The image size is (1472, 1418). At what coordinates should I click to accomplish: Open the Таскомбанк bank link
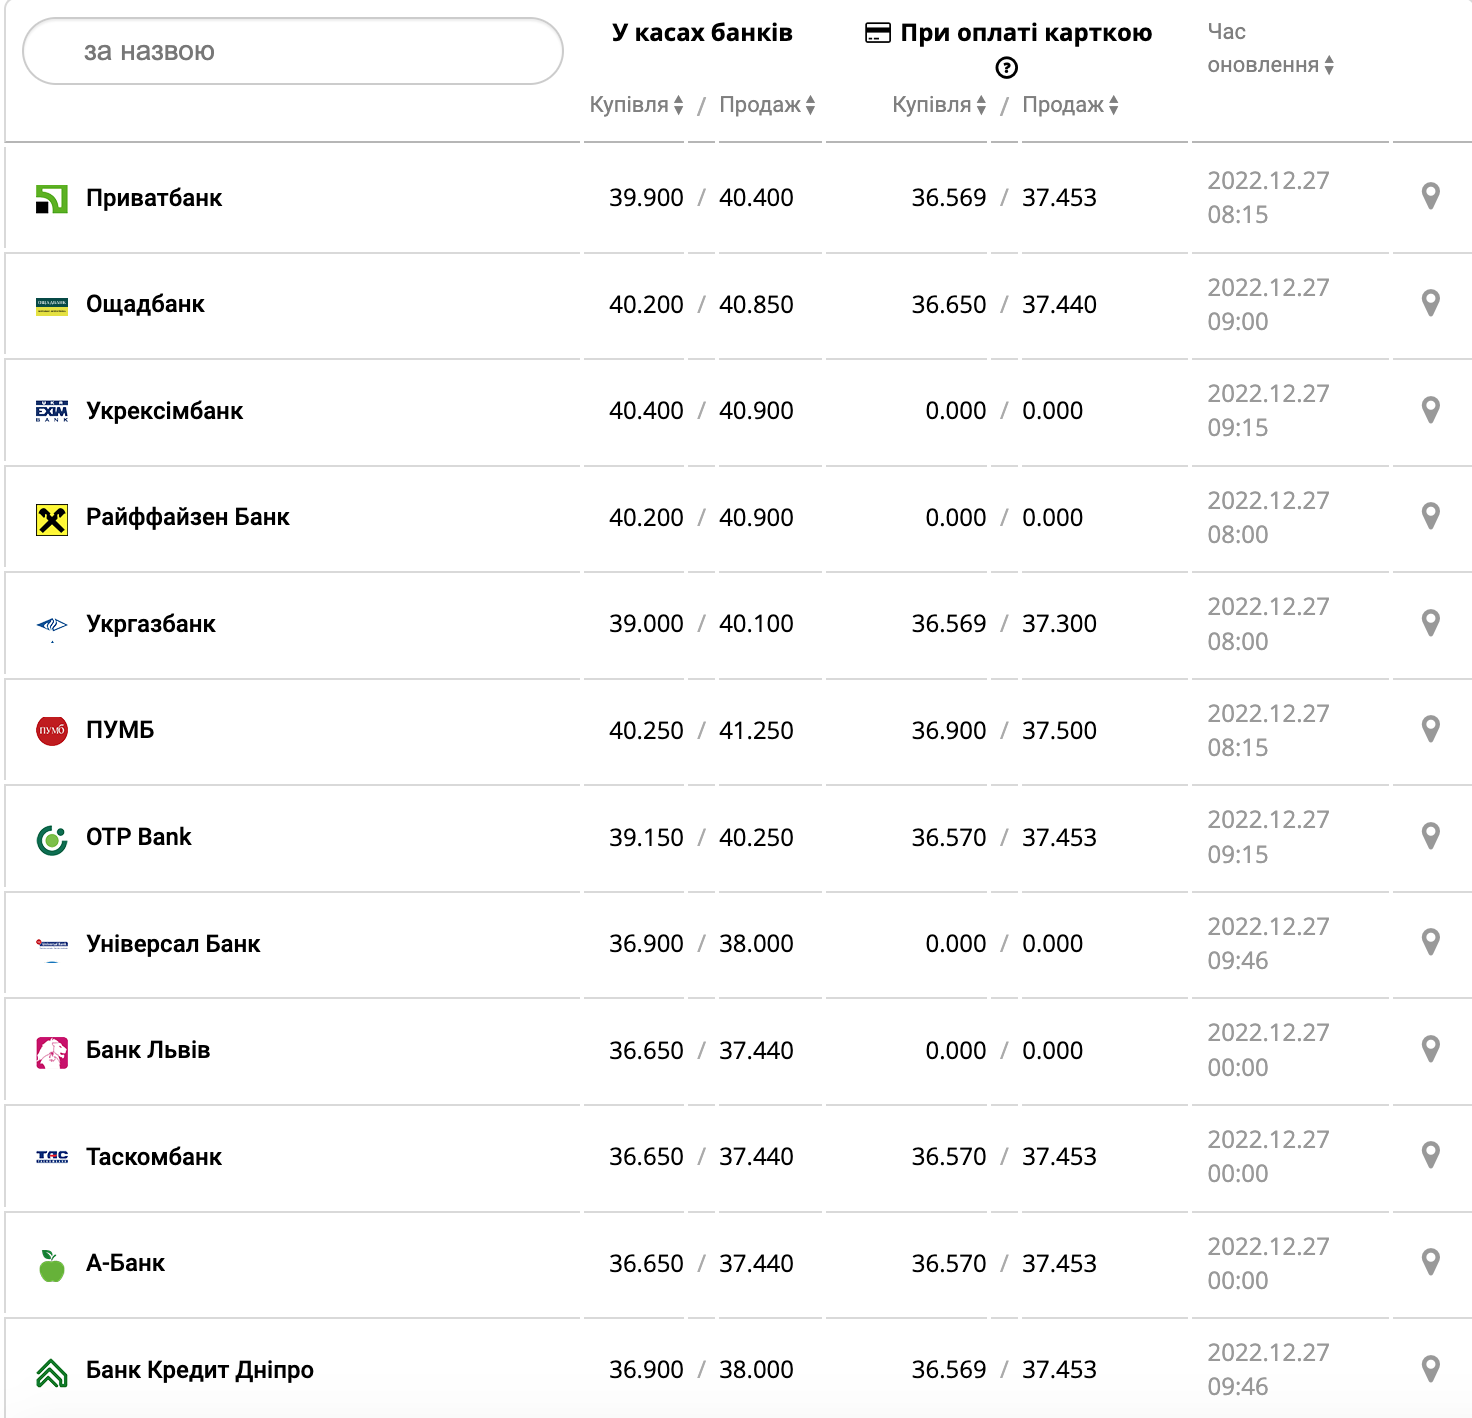click(x=154, y=1157)
